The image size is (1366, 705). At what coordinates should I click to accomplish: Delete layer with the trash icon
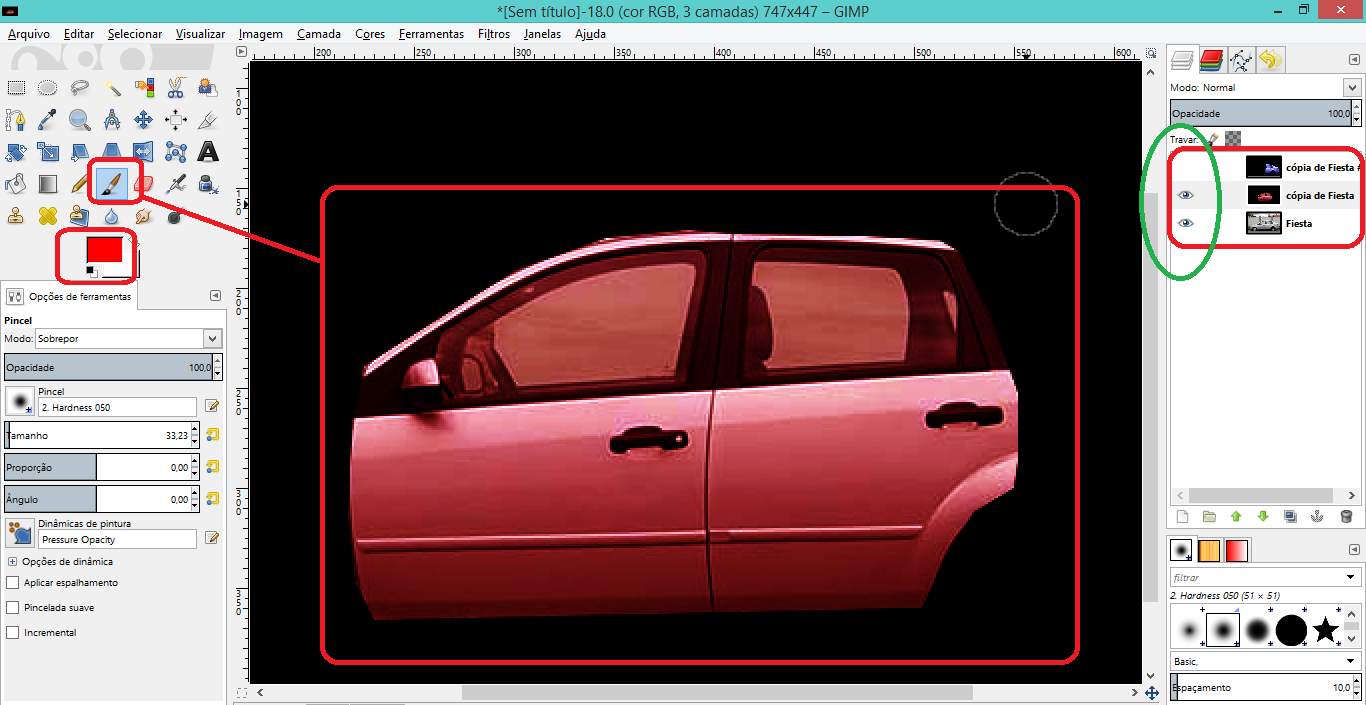[1346, 517]
